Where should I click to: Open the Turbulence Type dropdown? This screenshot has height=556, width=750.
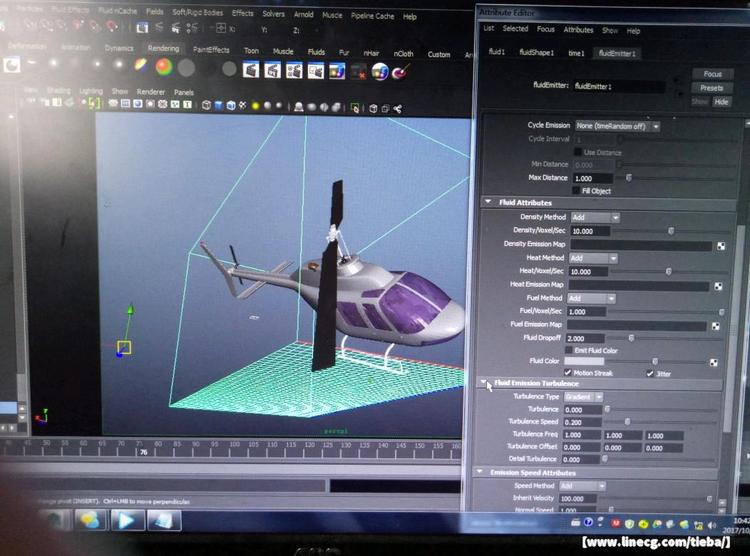[x=583, y=397]
